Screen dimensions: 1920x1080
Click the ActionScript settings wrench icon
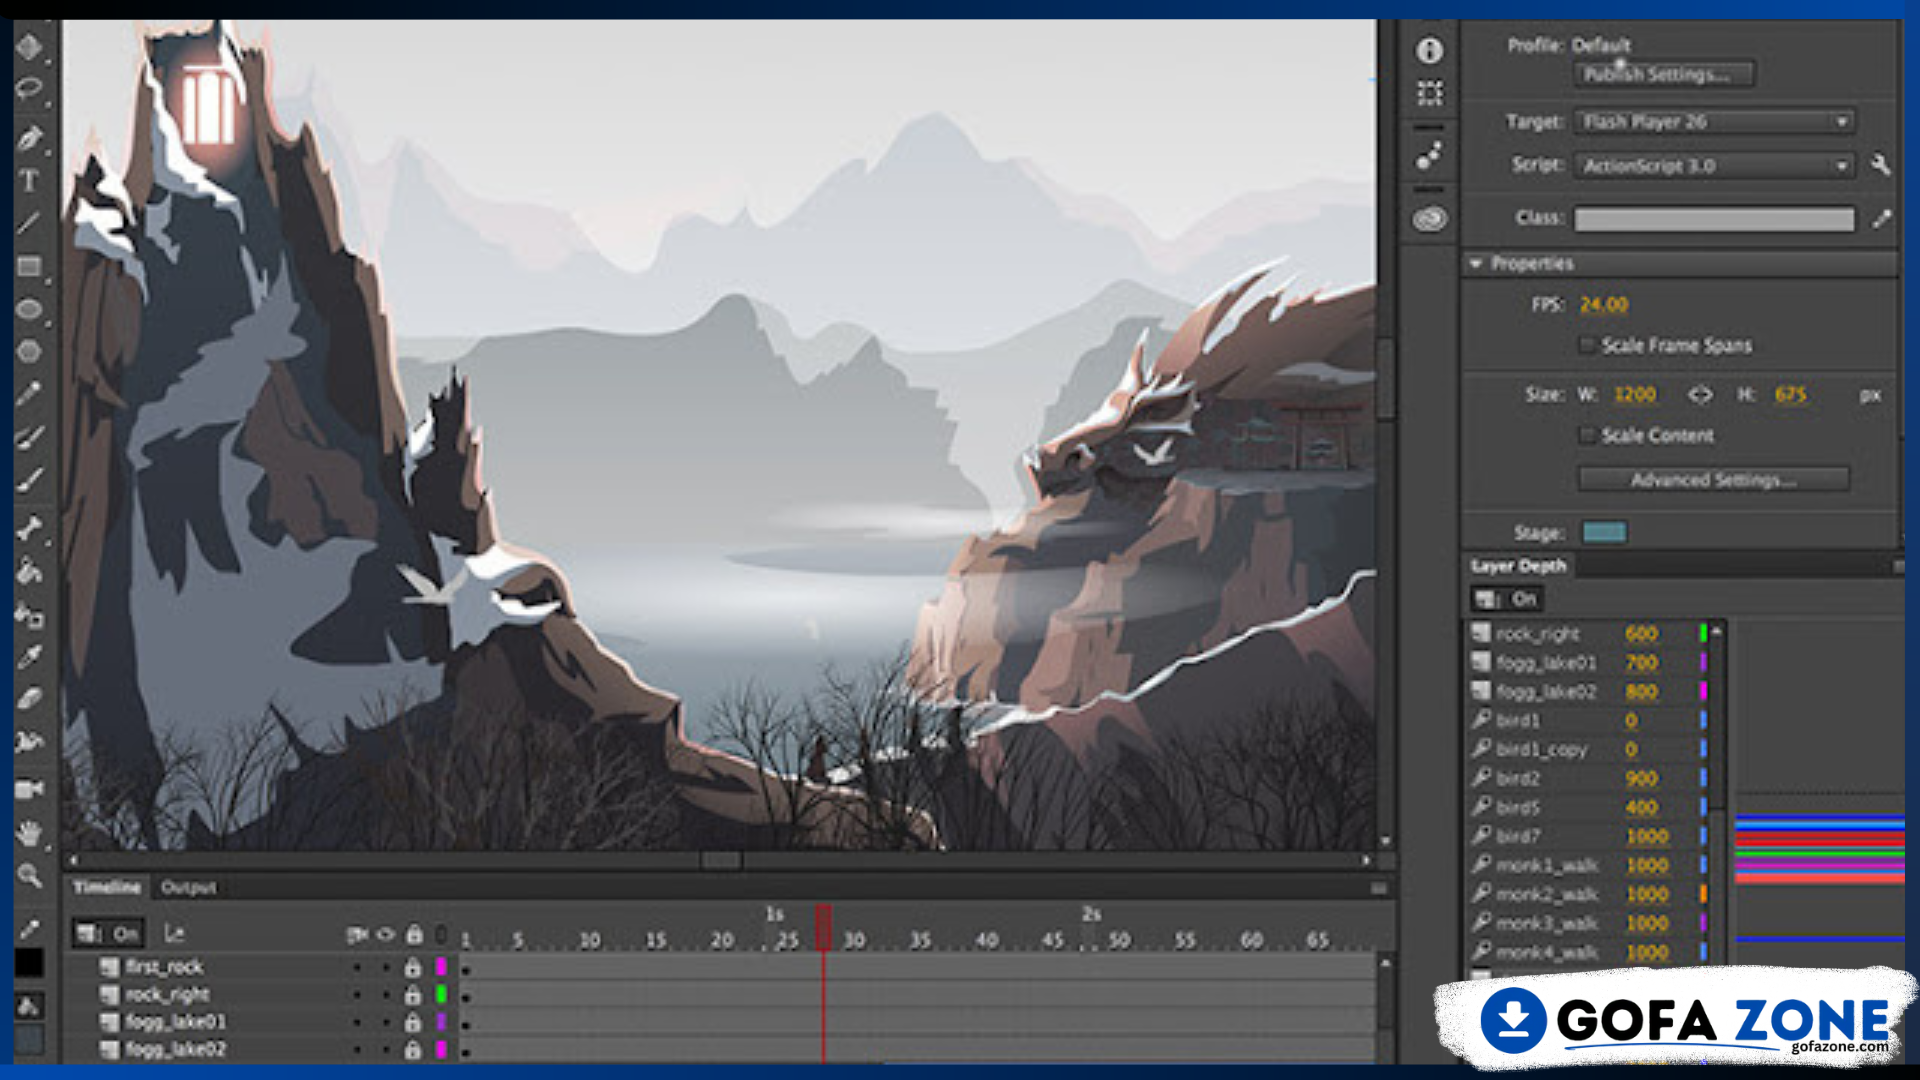(1881, 165)
